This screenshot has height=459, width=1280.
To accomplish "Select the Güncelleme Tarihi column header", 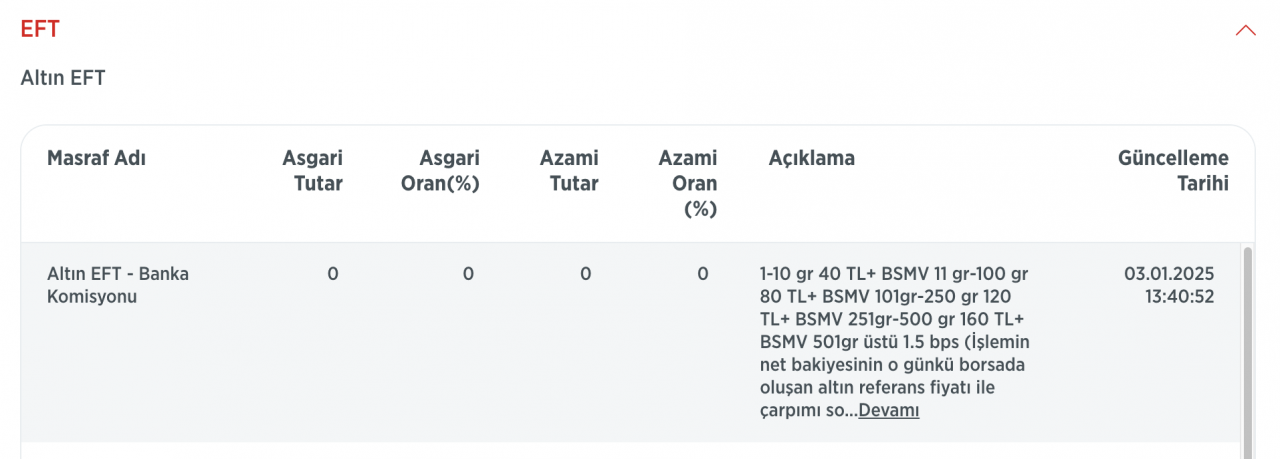I will click(1173, 171).
